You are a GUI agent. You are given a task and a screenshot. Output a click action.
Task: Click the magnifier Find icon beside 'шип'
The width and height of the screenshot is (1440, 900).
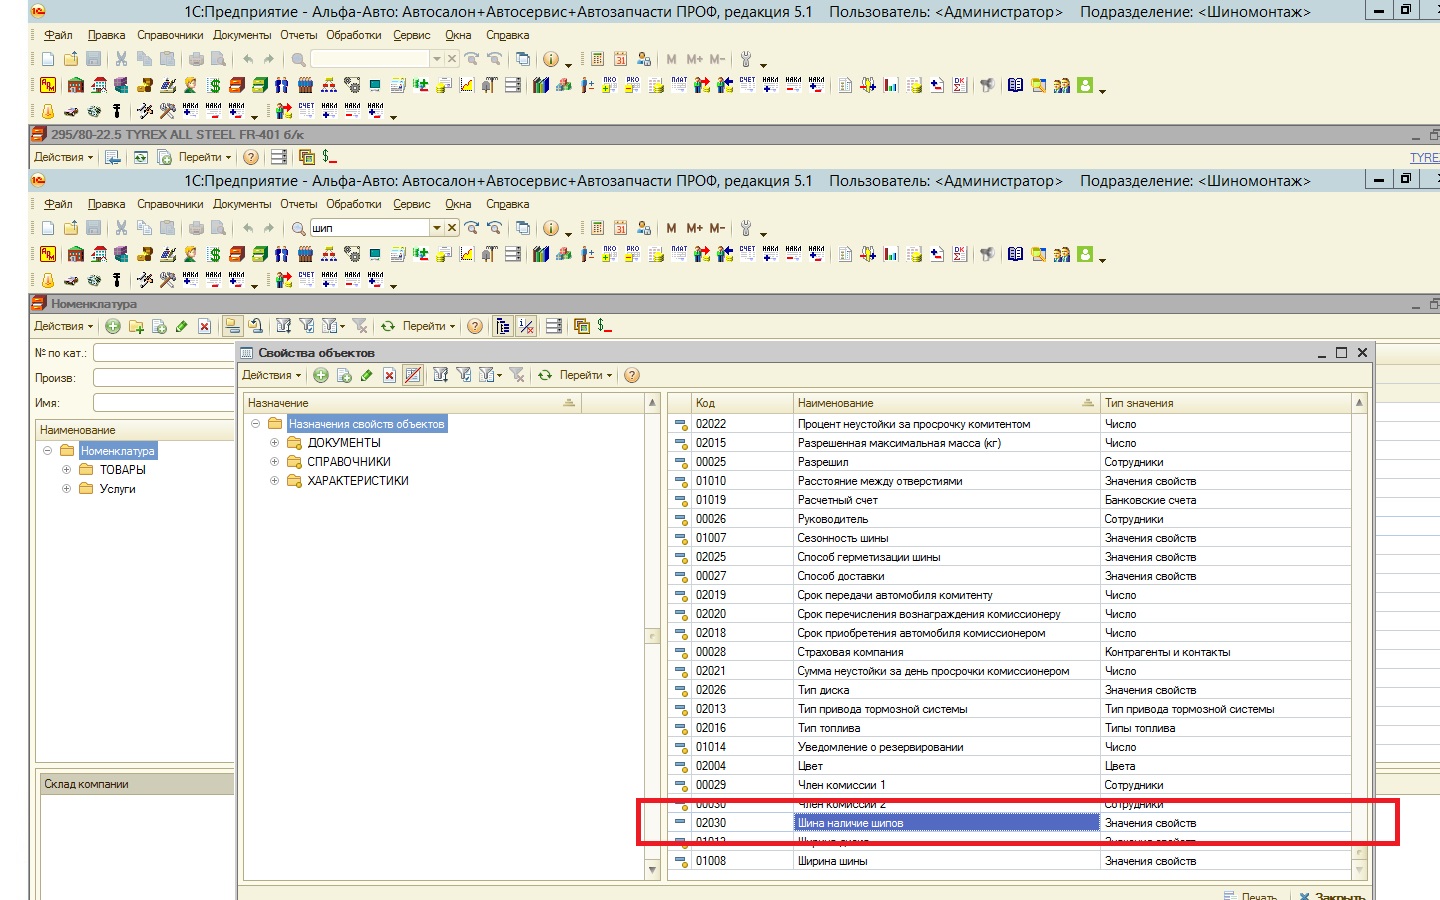298,228
